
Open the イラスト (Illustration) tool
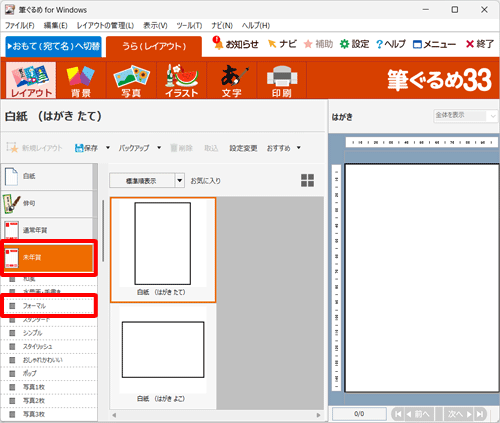pos(182,80)
